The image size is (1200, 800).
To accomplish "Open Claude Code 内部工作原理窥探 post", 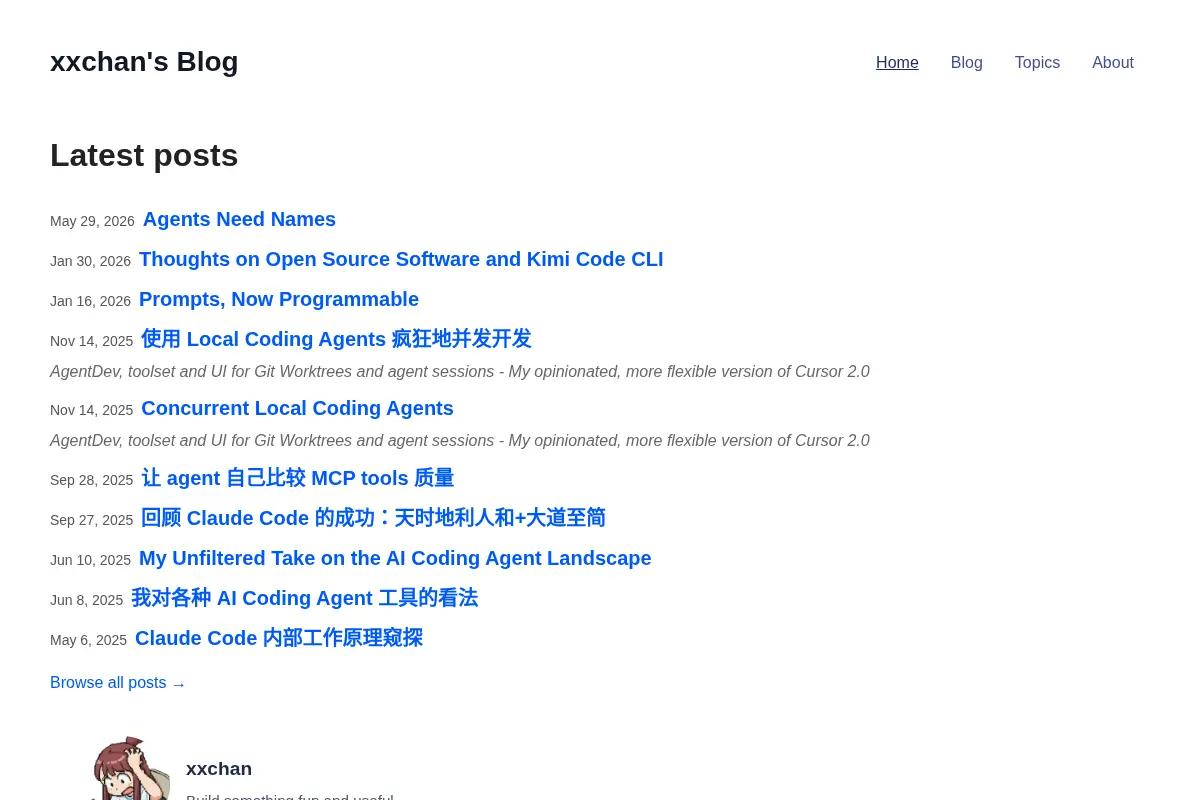I will (279, 638).
